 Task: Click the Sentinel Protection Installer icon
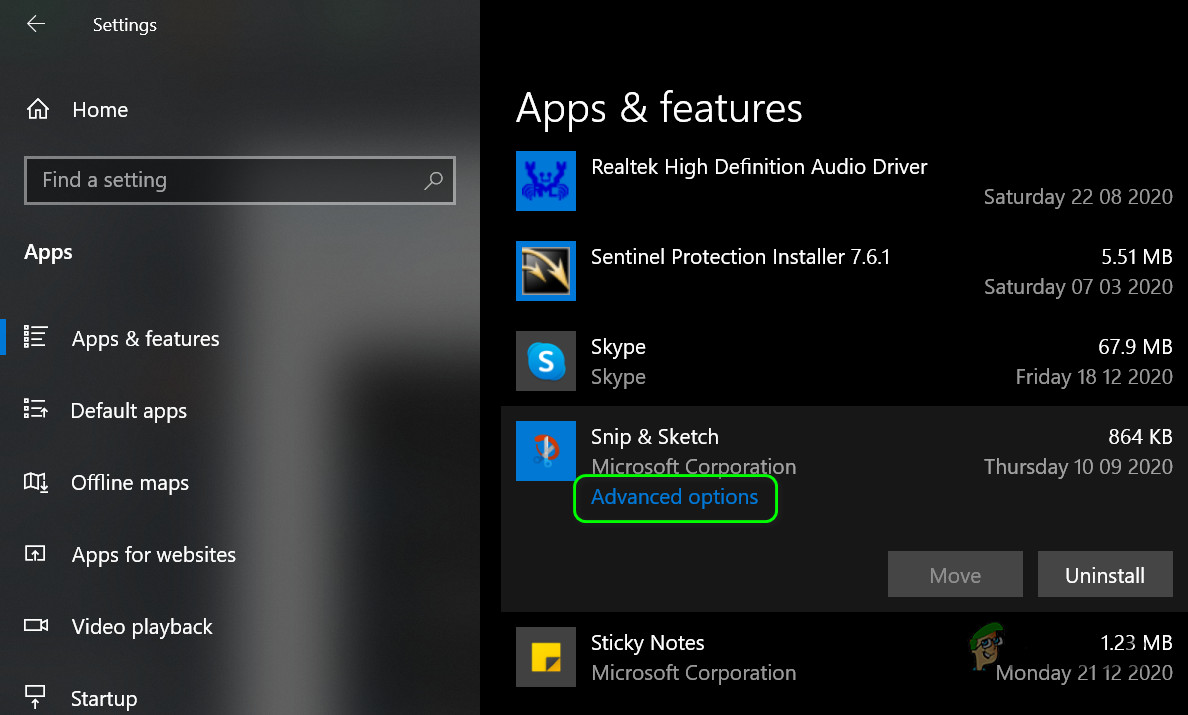pos(546,271)
